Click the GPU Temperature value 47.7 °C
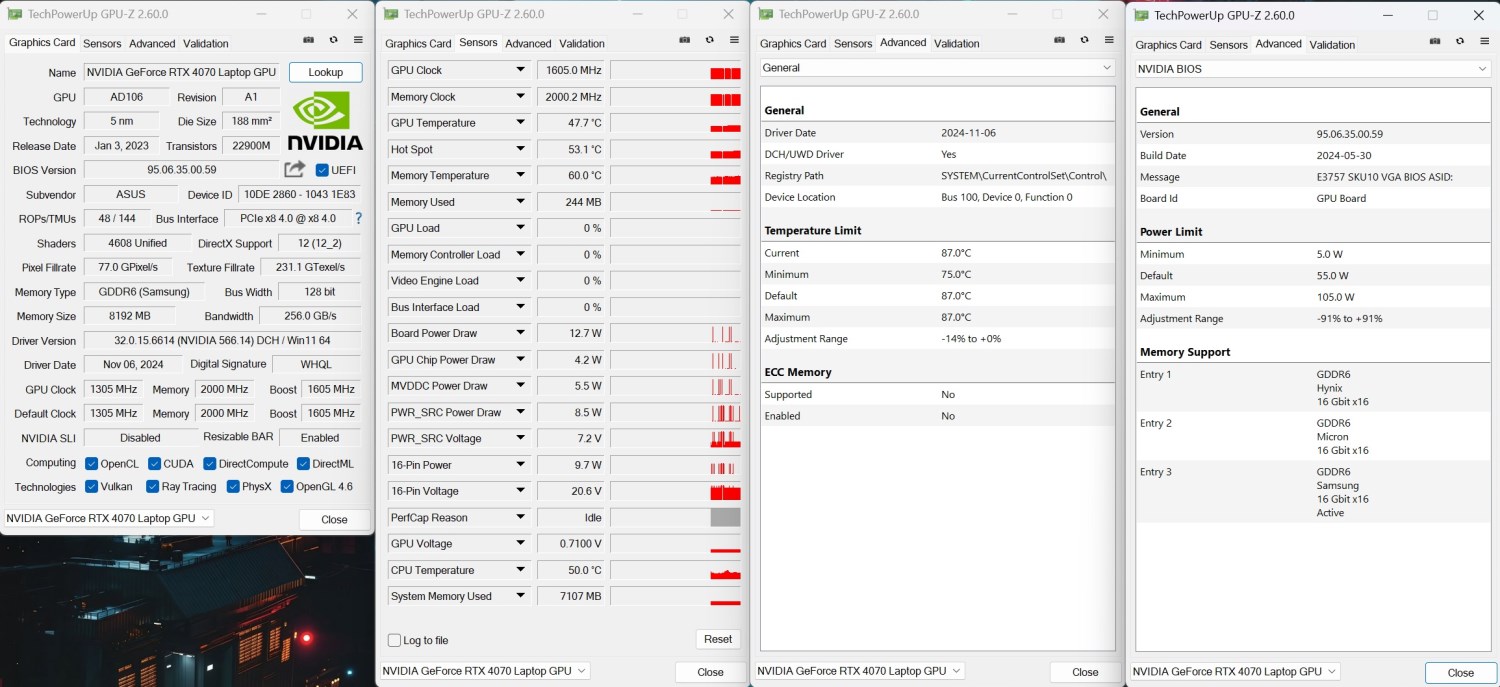 (x=572, y=123)
